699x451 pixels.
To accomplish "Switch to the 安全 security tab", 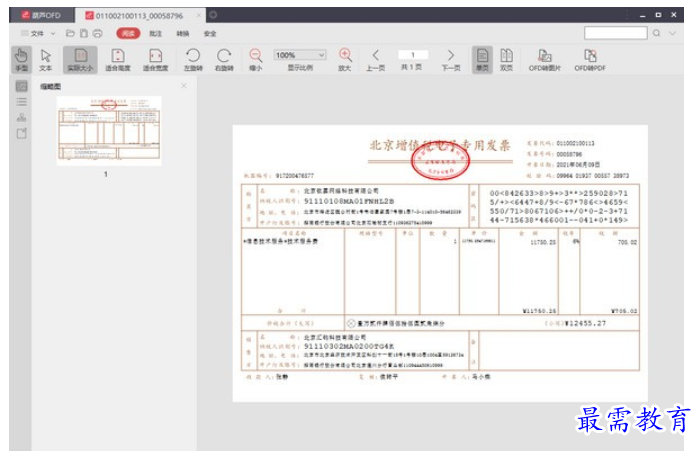I will [x=210, y=33].
